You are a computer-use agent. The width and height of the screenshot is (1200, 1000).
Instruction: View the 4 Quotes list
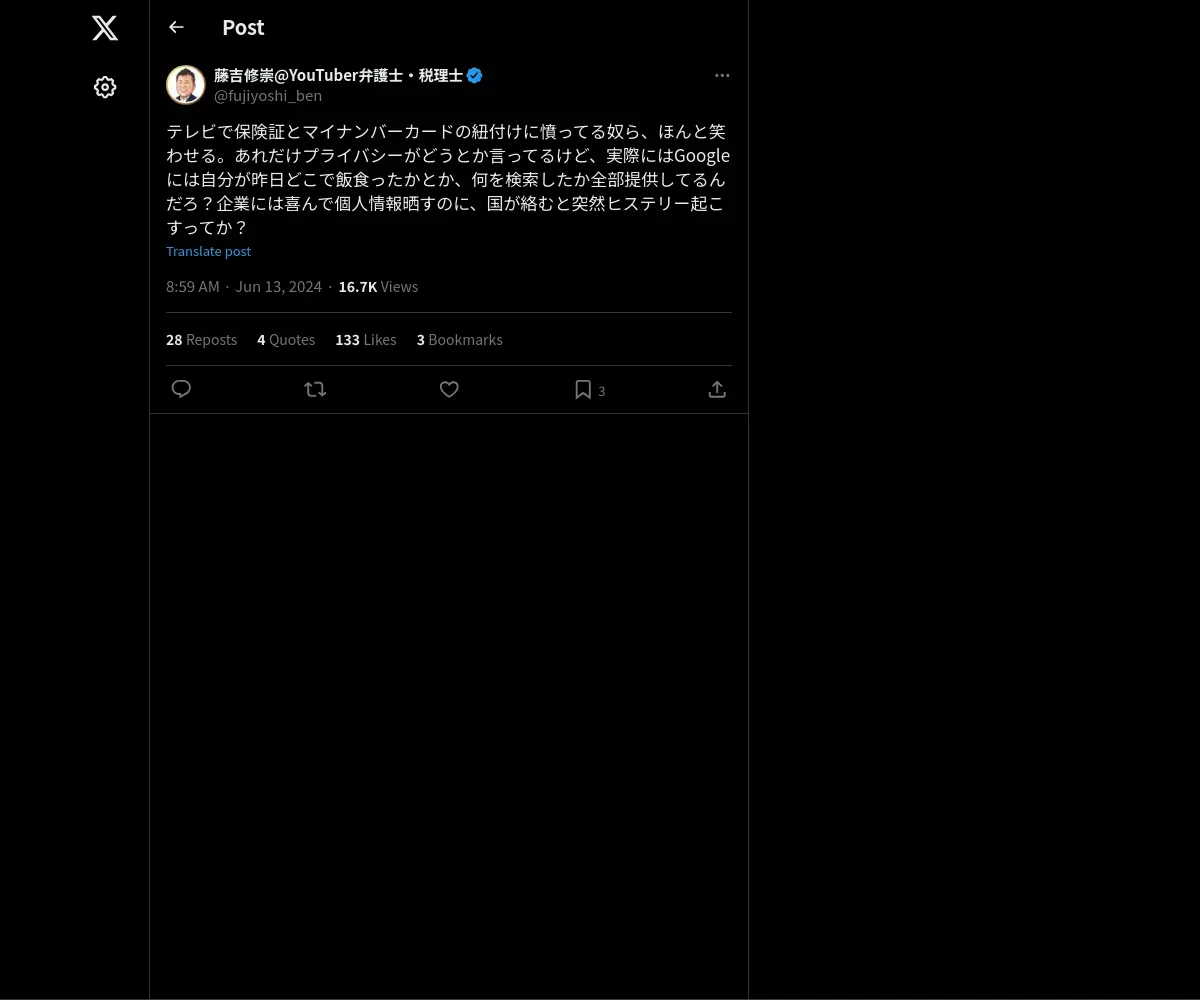point(286,340)
